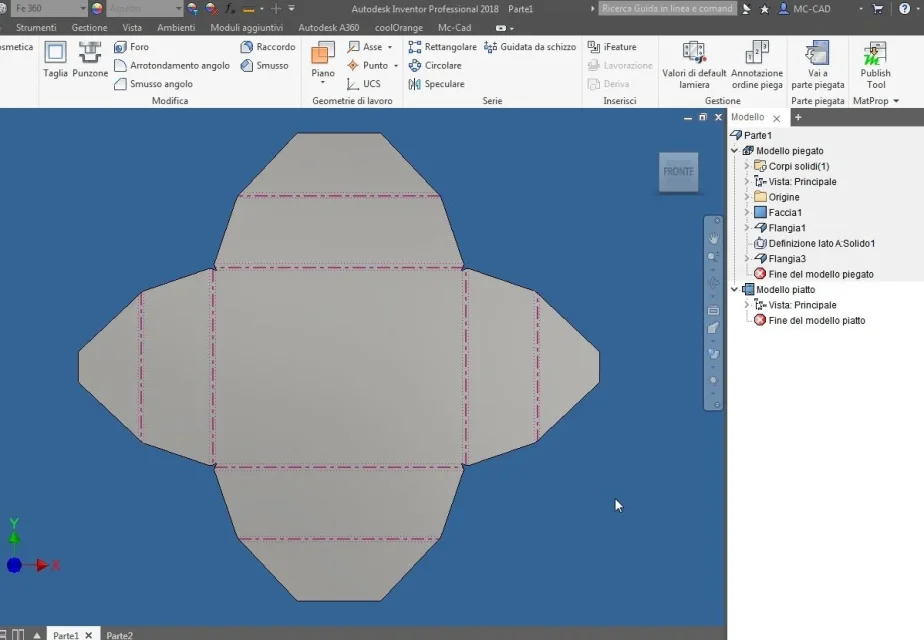Viewport: 924px width, 640px height.
Task: Activate the Punzone punch tool
Action: click(90, 60)
